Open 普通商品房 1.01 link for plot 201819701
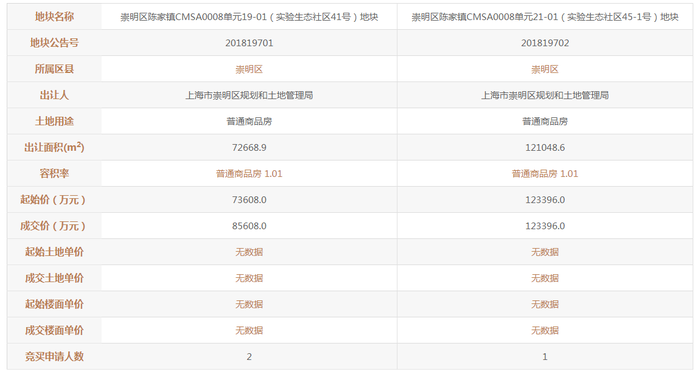The image size is (700, 380). pyautogui.click(x=249, y=174)
